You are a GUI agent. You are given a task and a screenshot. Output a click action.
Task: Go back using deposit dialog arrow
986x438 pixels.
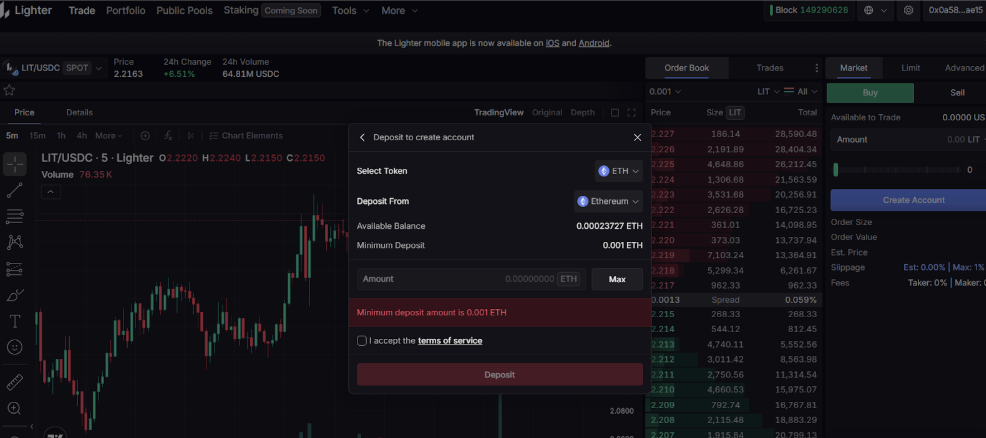(362, 137)
